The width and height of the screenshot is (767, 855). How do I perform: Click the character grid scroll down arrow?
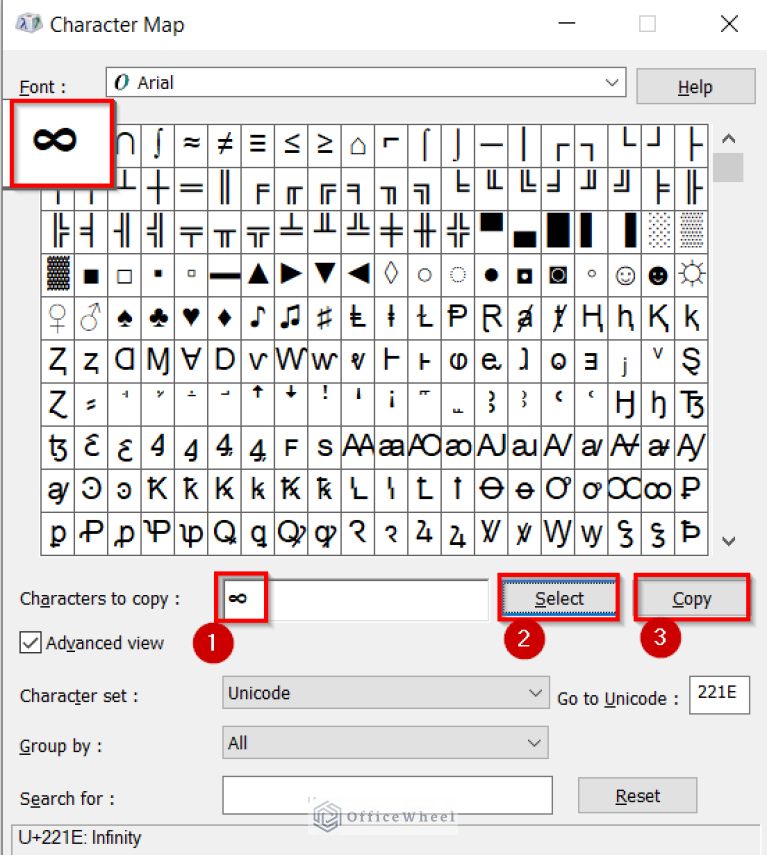(729, 541)
